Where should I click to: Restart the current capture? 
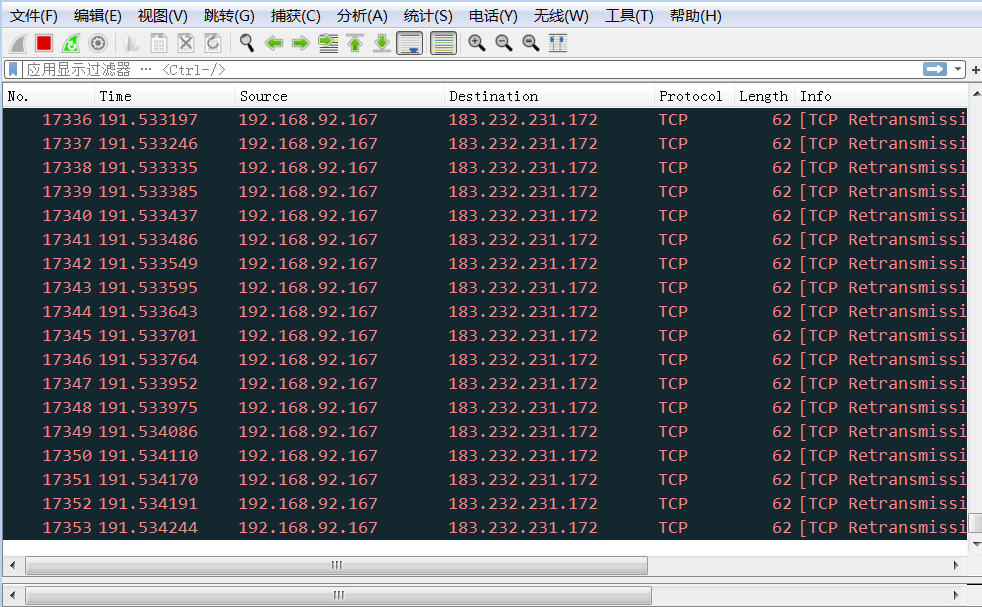[x=71, y=43]
